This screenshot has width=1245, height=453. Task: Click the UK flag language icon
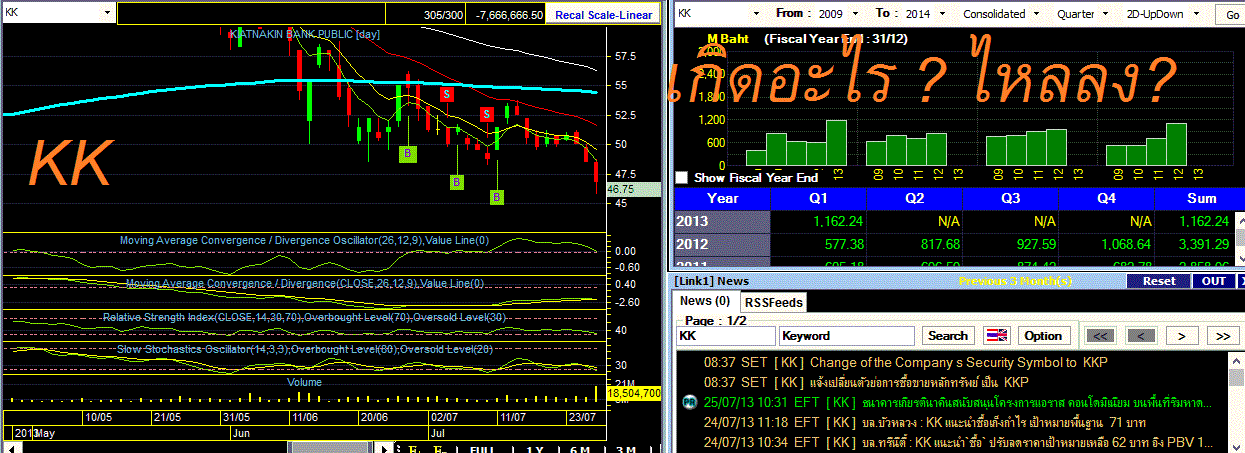997,336
